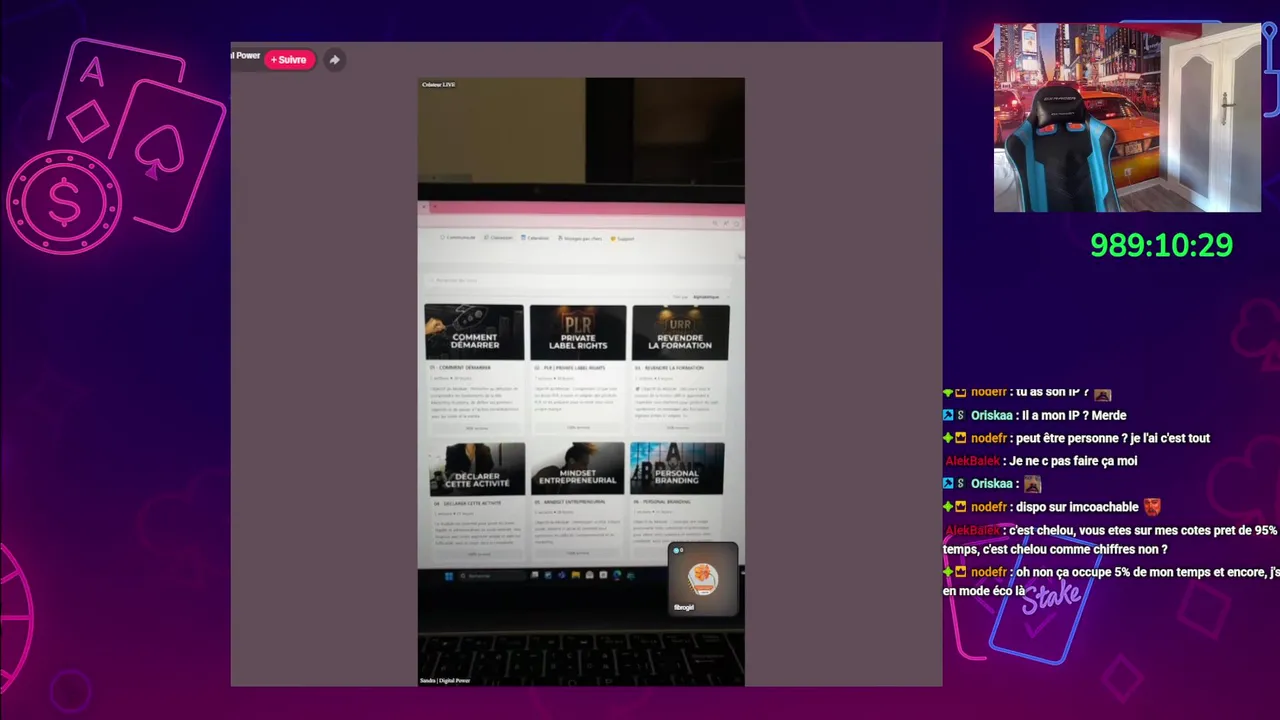The image size is (1280, 720).
Task: Click the gold badge before 'peut être personne'
Action: (x=961, y=438)
